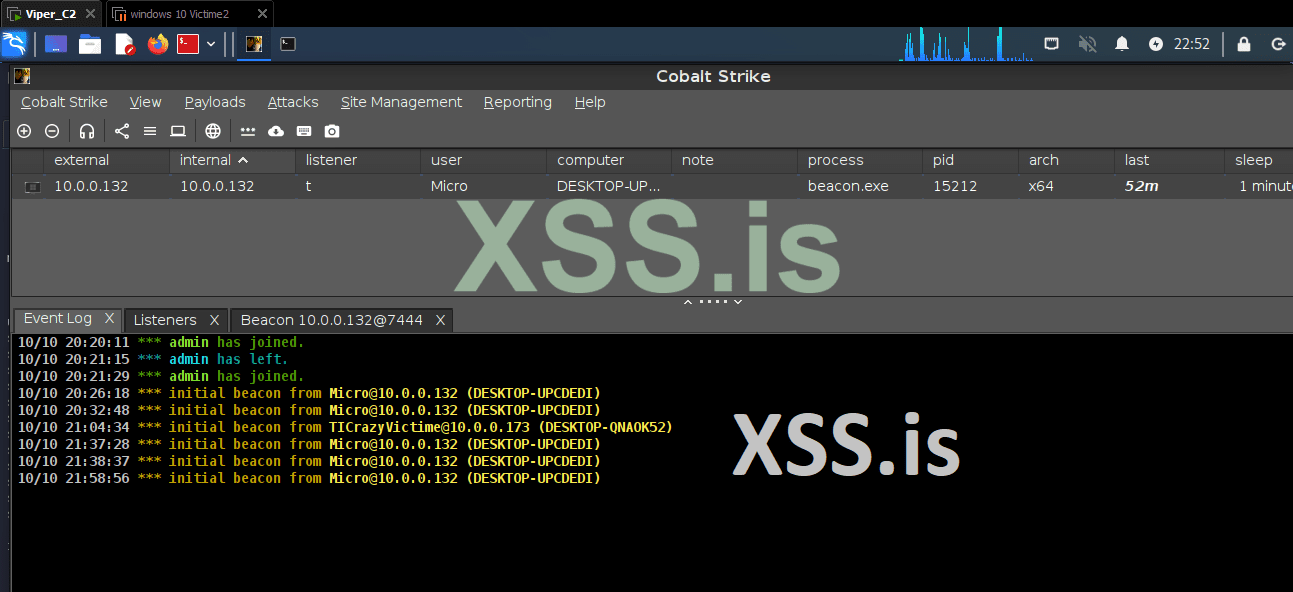
Task: Launch the file manager from the panel
Action: [x=90, y=44]
